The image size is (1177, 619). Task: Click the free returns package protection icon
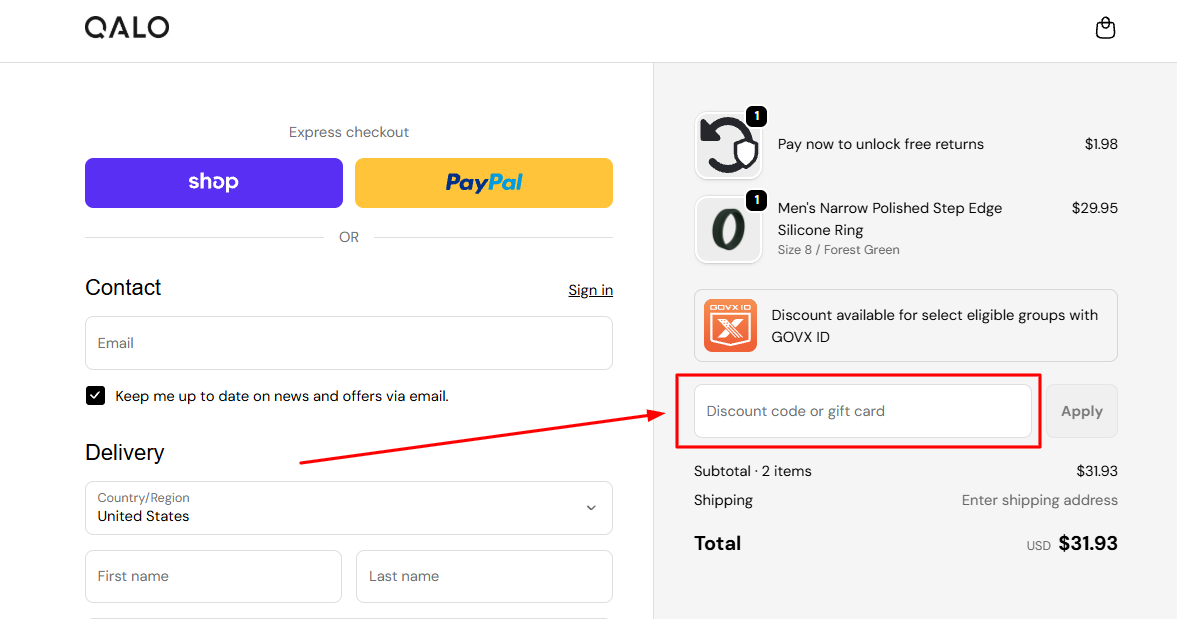point(729,145)
